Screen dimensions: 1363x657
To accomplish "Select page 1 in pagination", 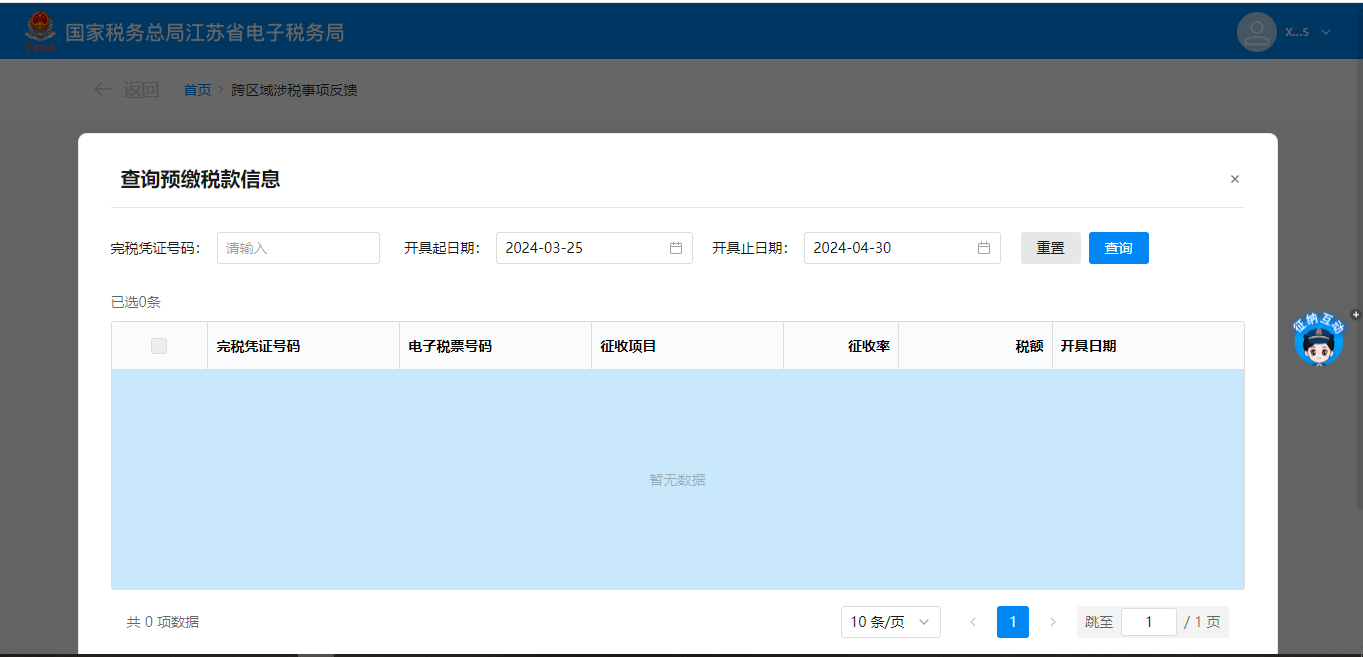I will 1012,622.
